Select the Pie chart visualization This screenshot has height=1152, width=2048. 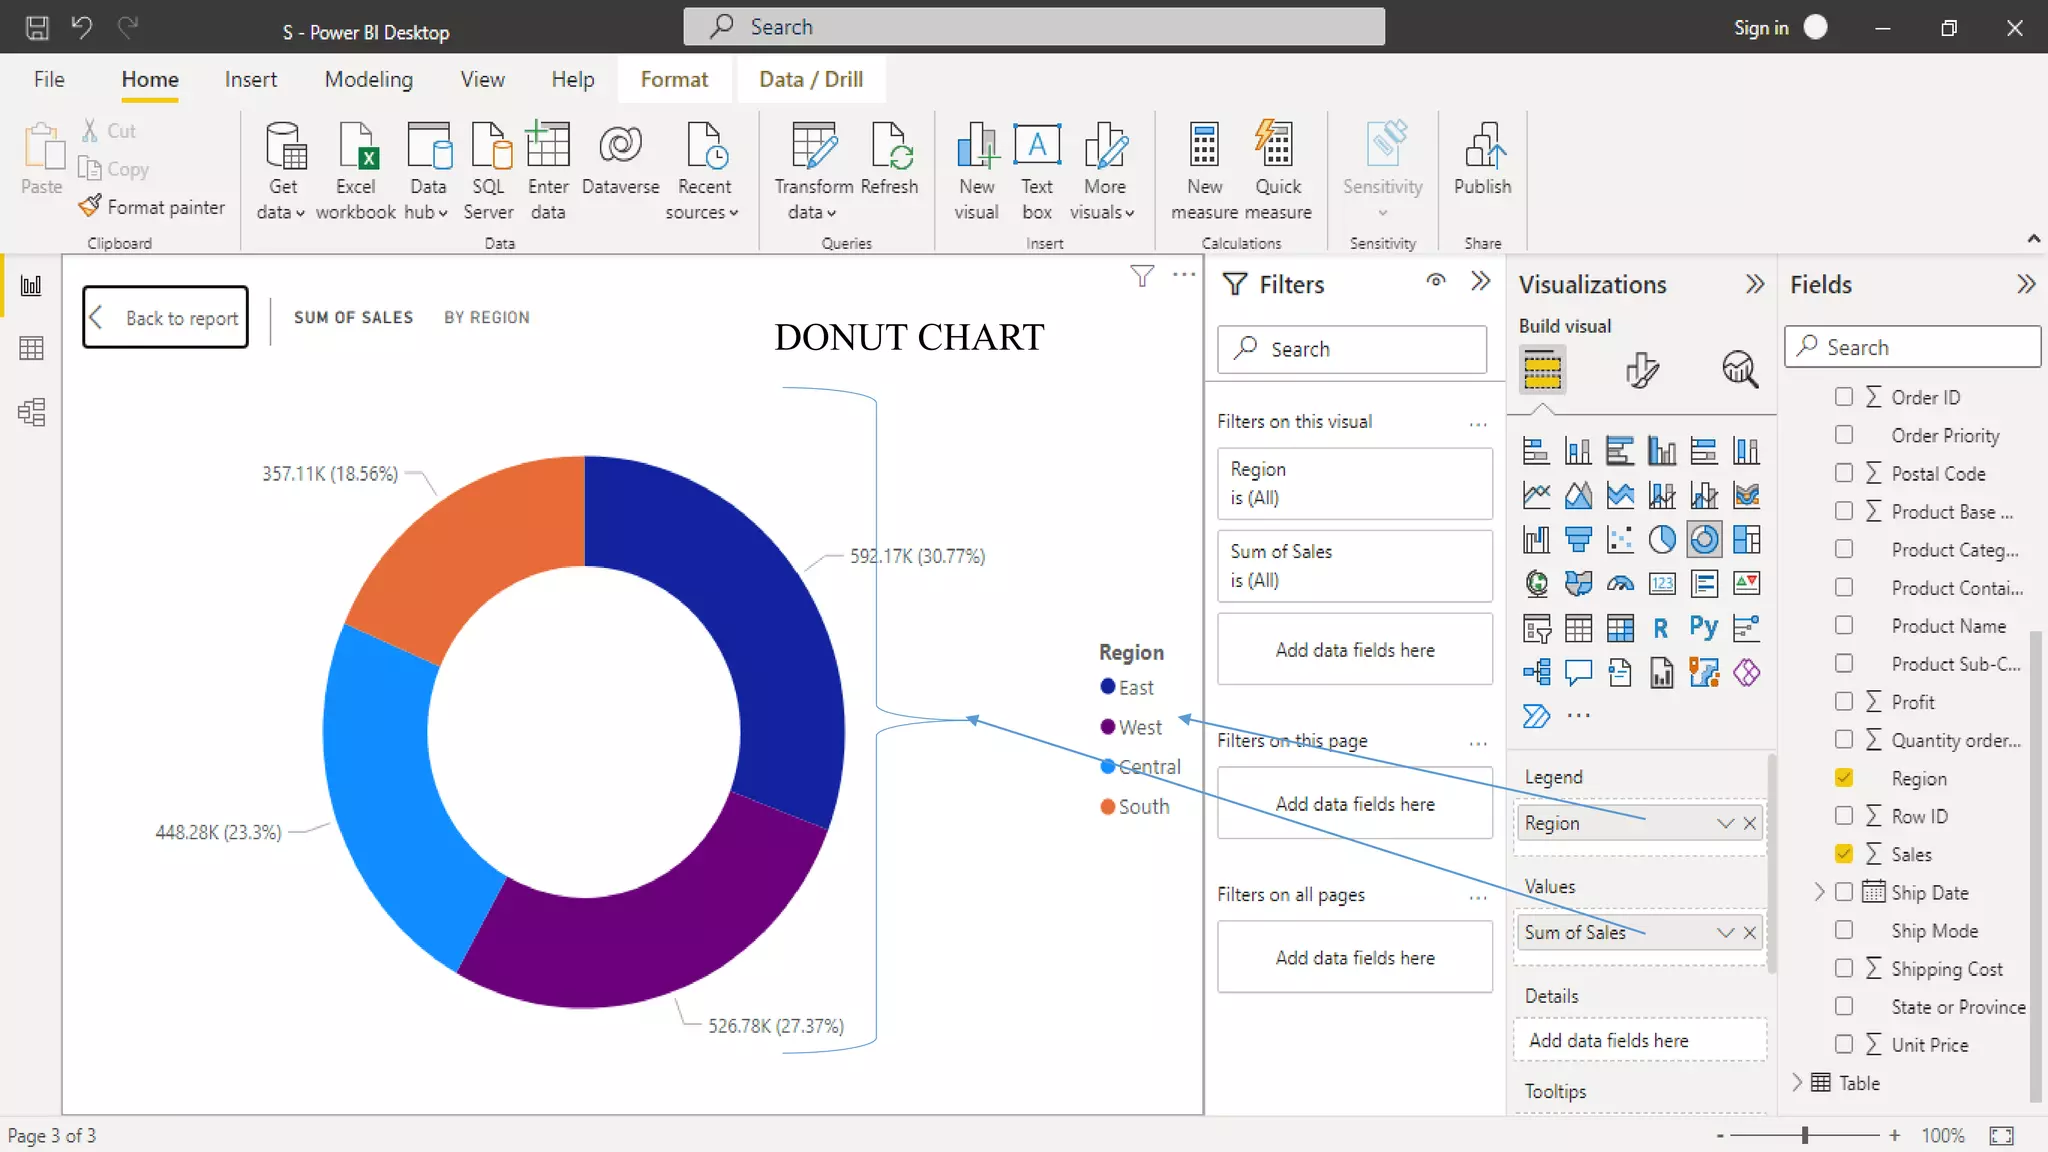(x=1662, y=540)
